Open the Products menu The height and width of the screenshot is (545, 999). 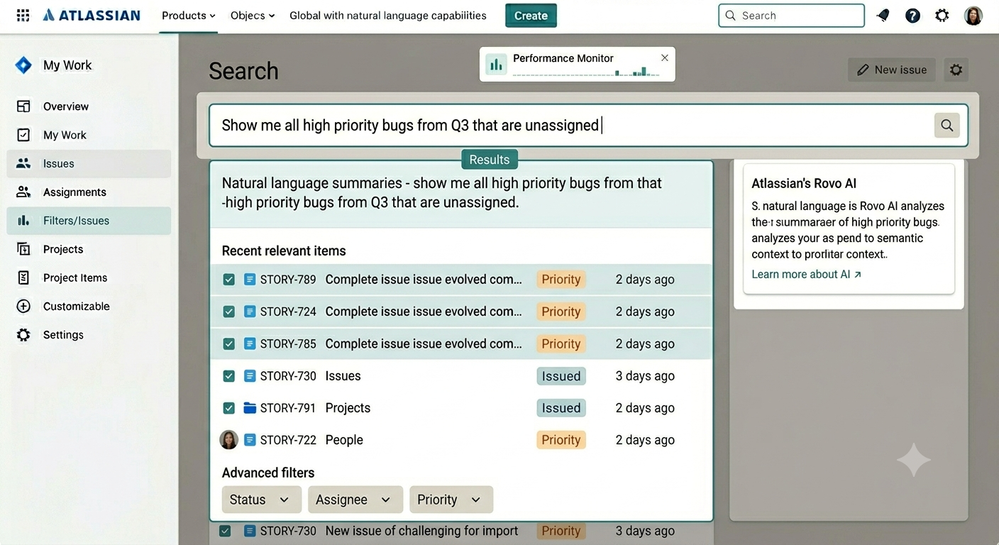[x=188, y=15]
